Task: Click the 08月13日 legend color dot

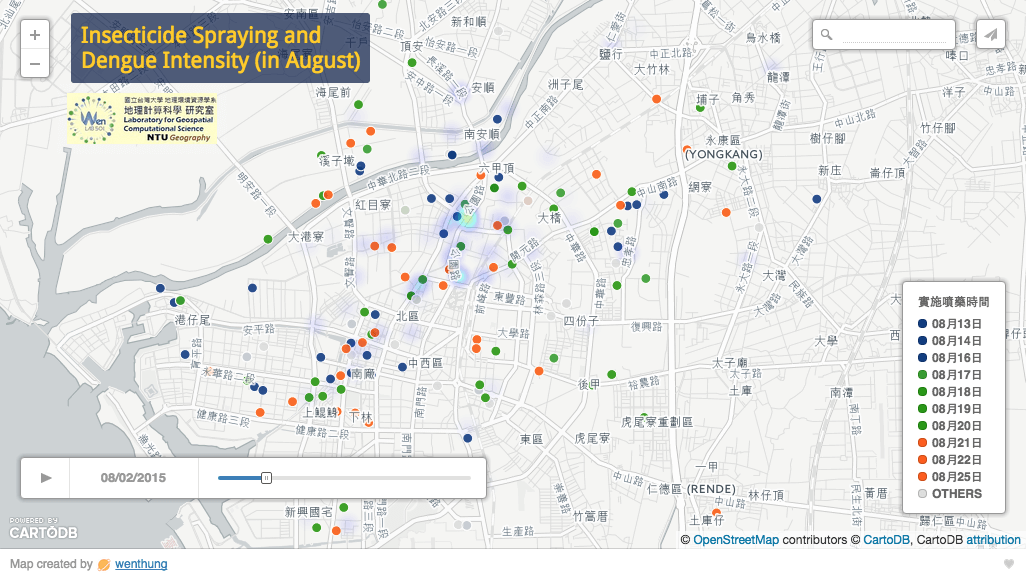Action: coord(922,324)
